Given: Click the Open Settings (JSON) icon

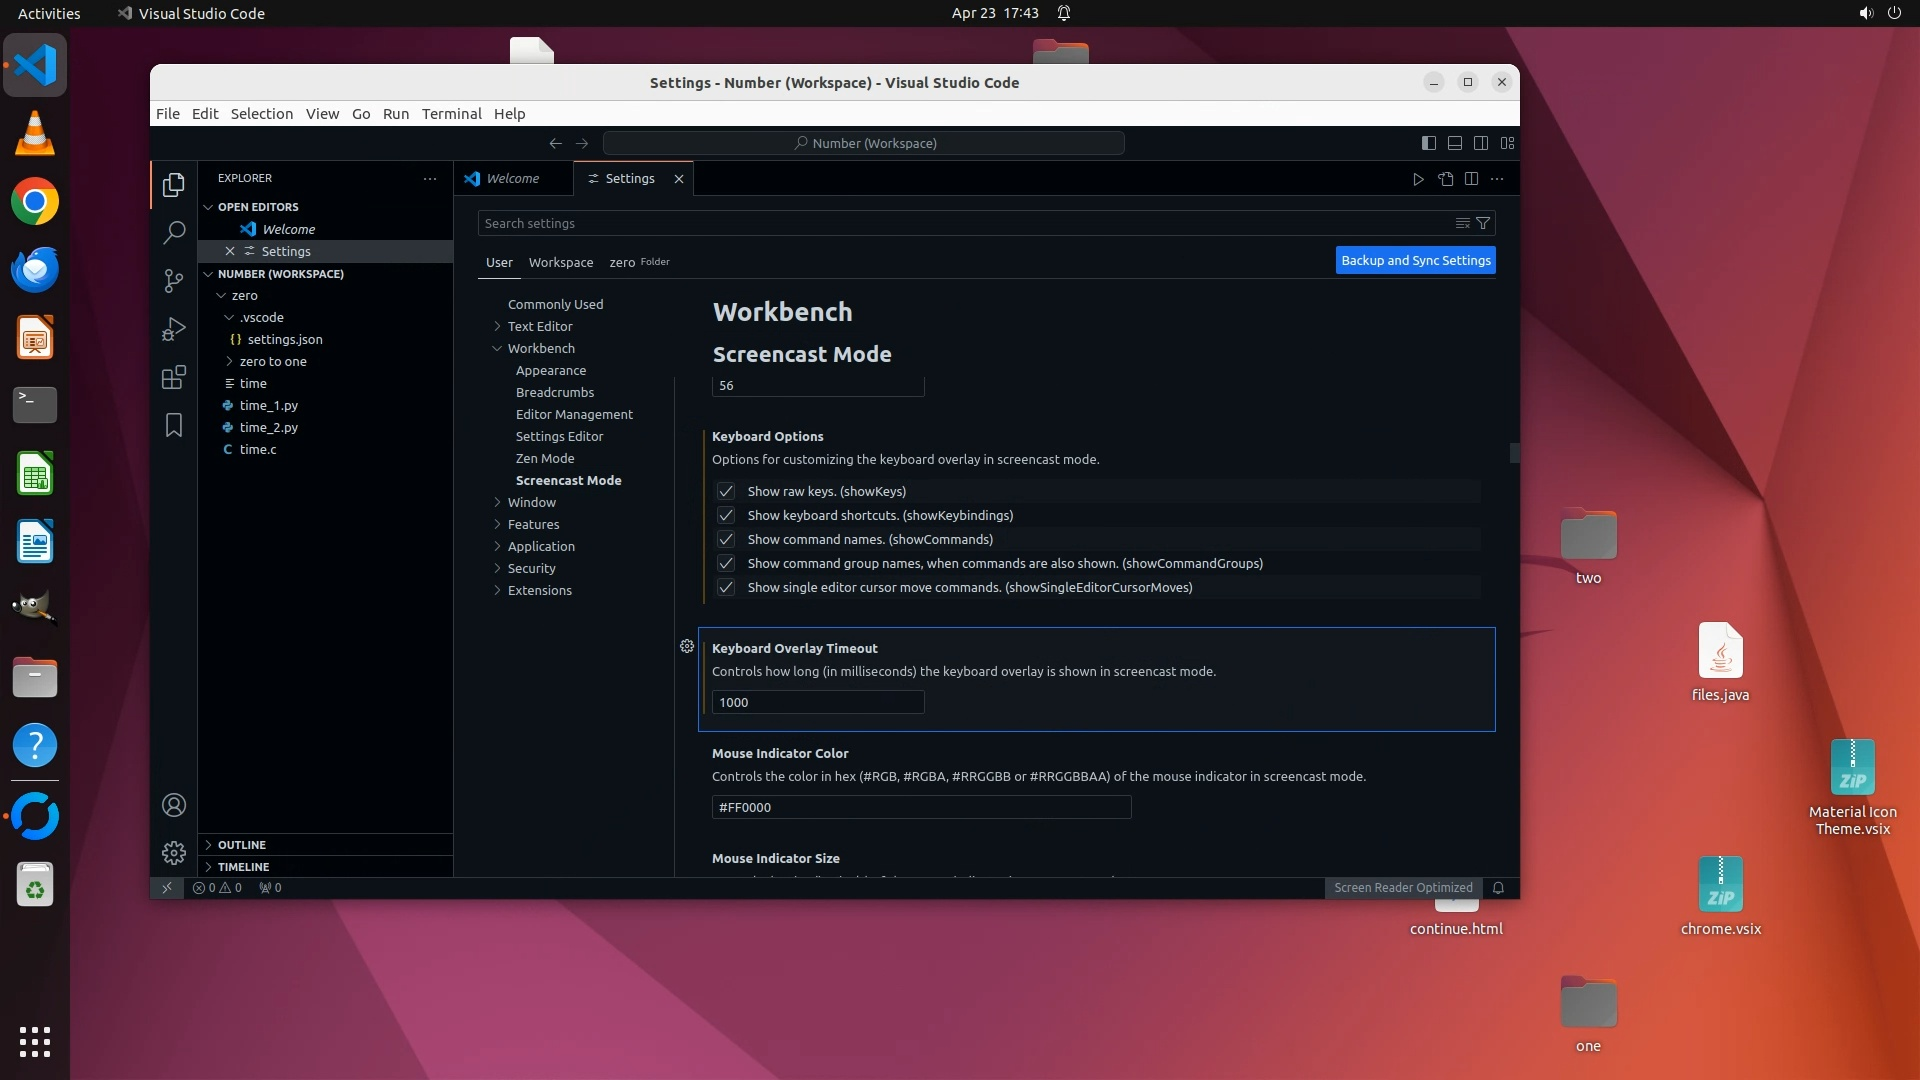Looking at the screenshot, I should pos(1445,179).
